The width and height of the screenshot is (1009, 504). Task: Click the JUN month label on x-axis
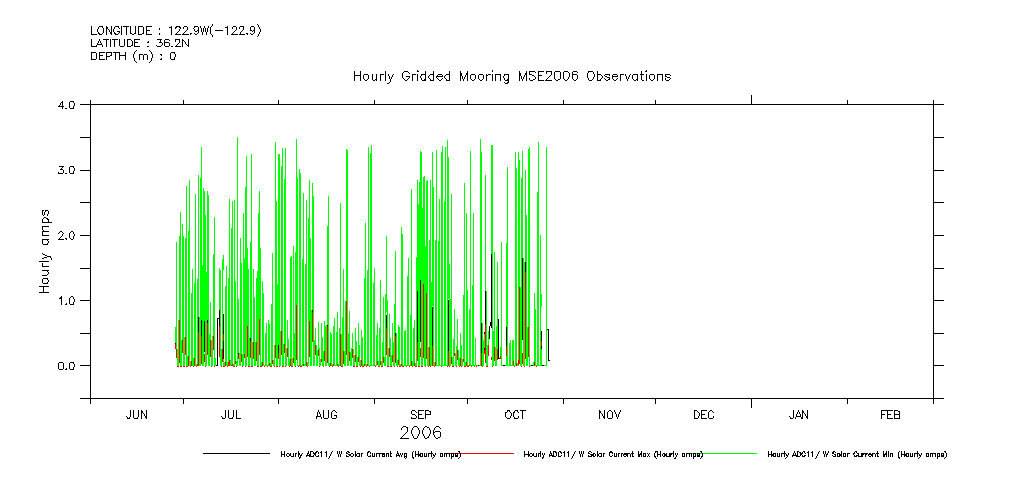pyautogui.click(x=136, y=414)
